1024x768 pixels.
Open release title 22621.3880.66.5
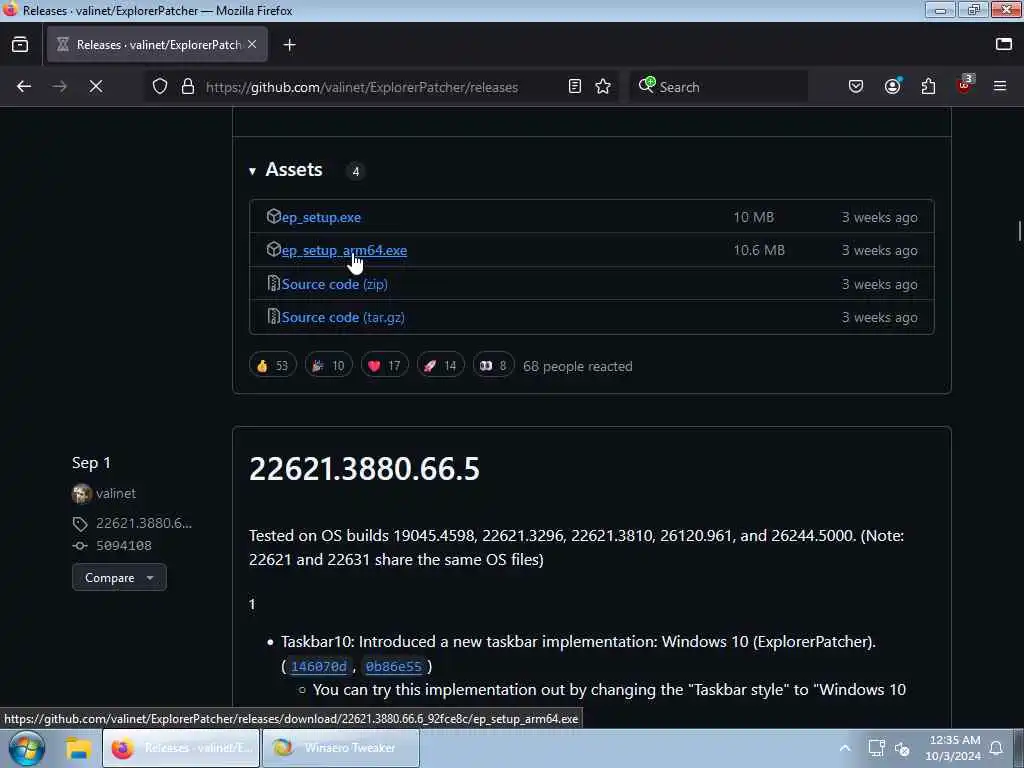pyautogui.click(x=364, y=469)
